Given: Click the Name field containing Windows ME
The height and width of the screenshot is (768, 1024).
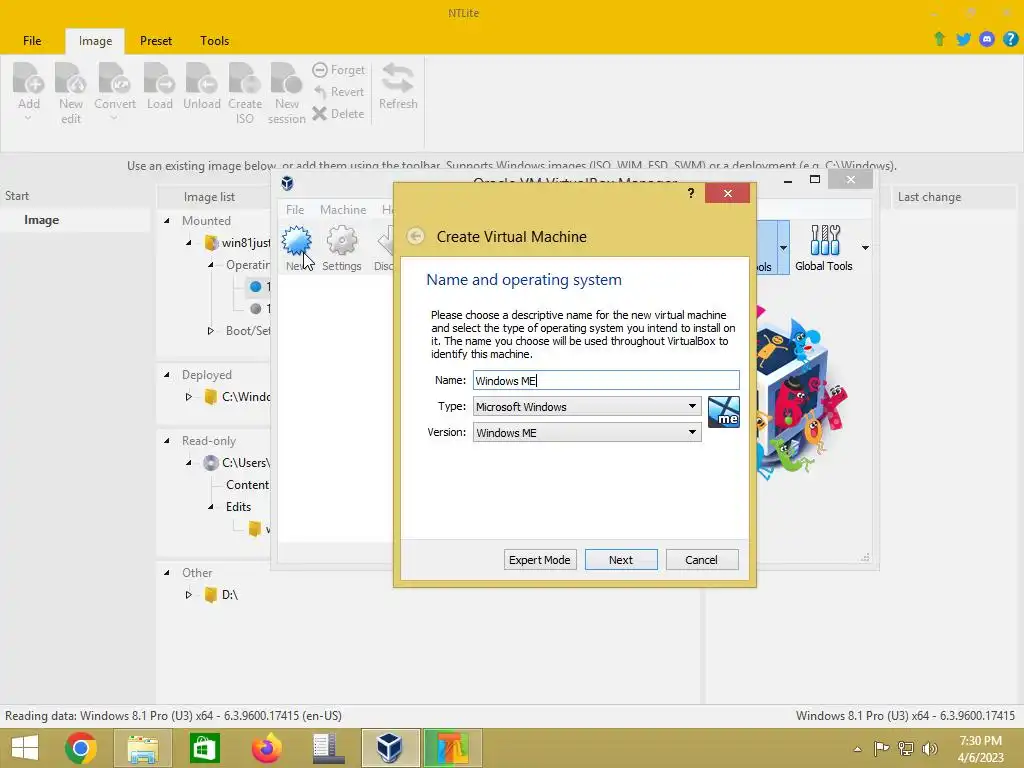Looking at the screenshot, I should 606,380.
